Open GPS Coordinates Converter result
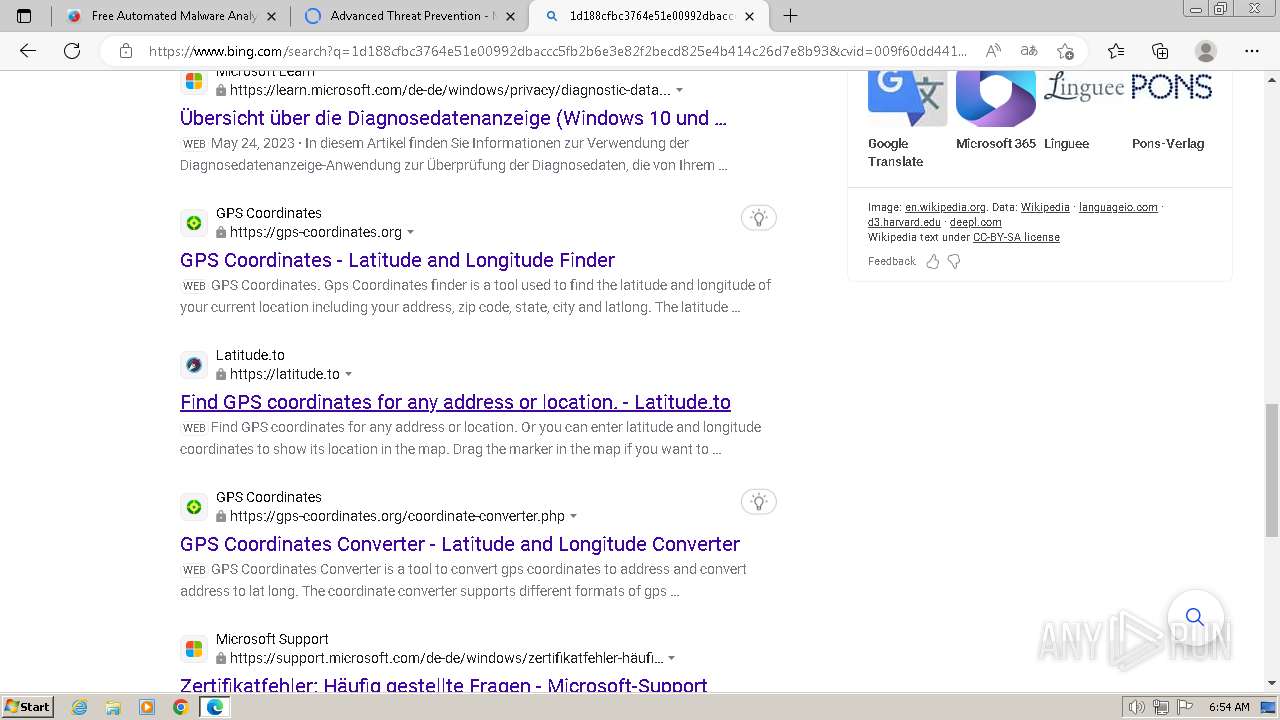The image size is (1280, 720). click(460, 544)
